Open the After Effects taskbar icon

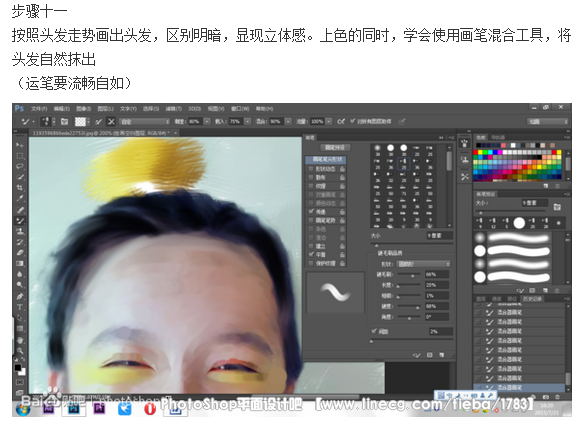pos(48,409)
